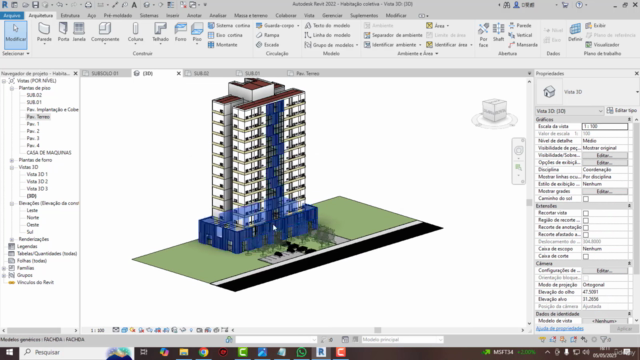The width and height of the screenshot is (640, 360).
Task: Choose the Rampa tool
Action: click(x=268, y=35)
